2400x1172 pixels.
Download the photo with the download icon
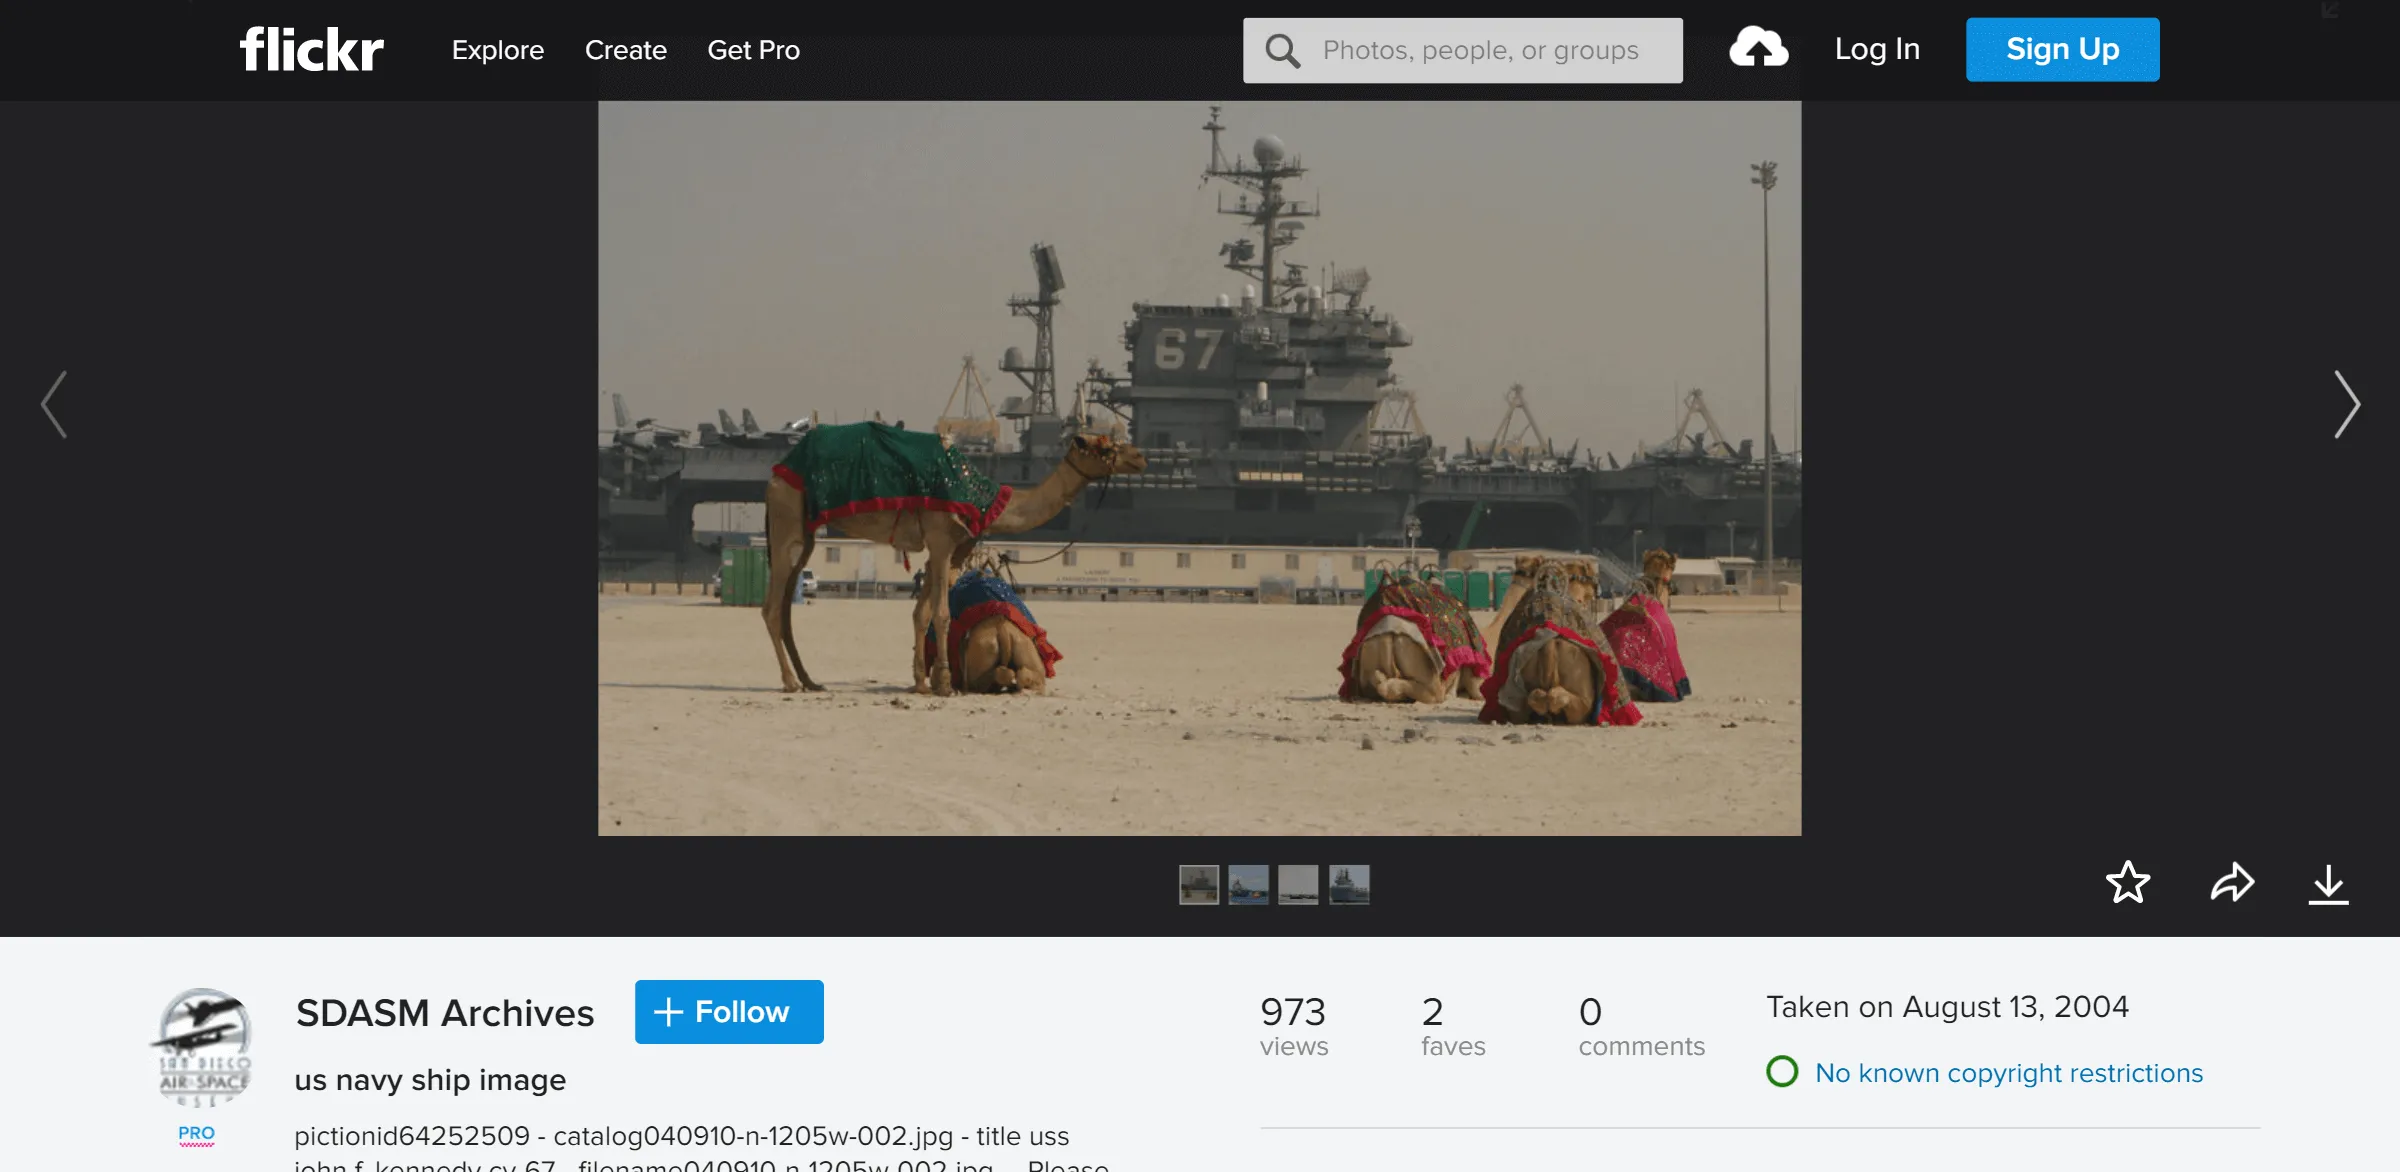coord(2328,884)
